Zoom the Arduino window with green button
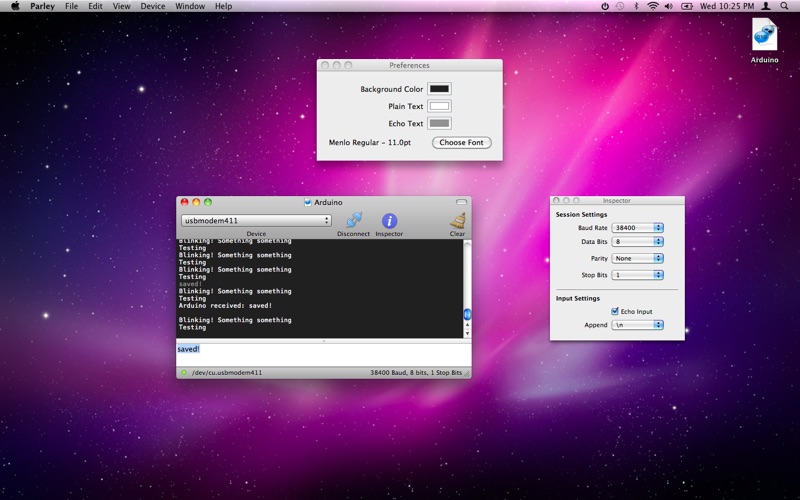The width and height of the screenshot is (800, 500). point(208,202)
